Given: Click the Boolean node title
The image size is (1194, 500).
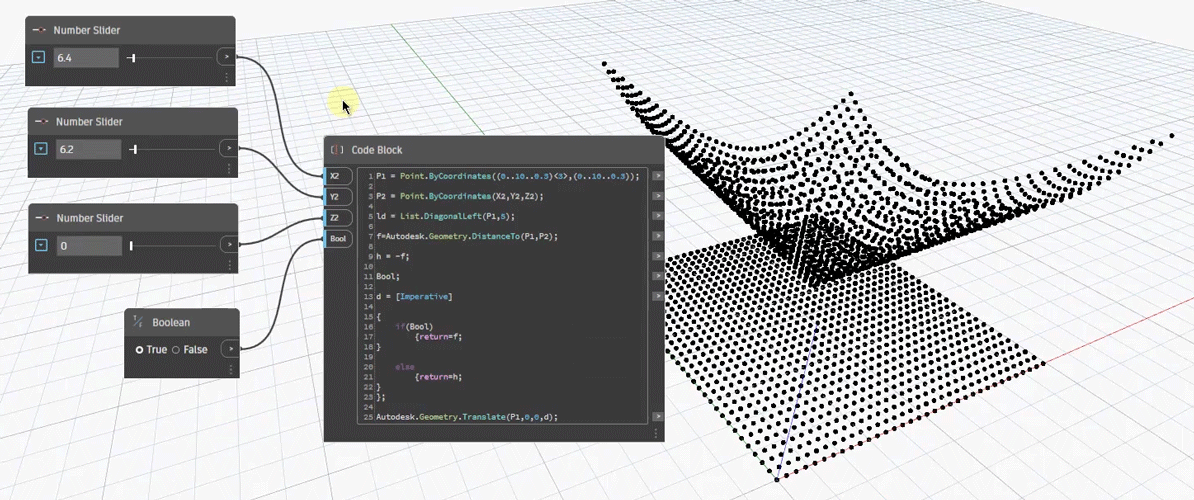Looking at the screenshot, I should coord(171,323).
